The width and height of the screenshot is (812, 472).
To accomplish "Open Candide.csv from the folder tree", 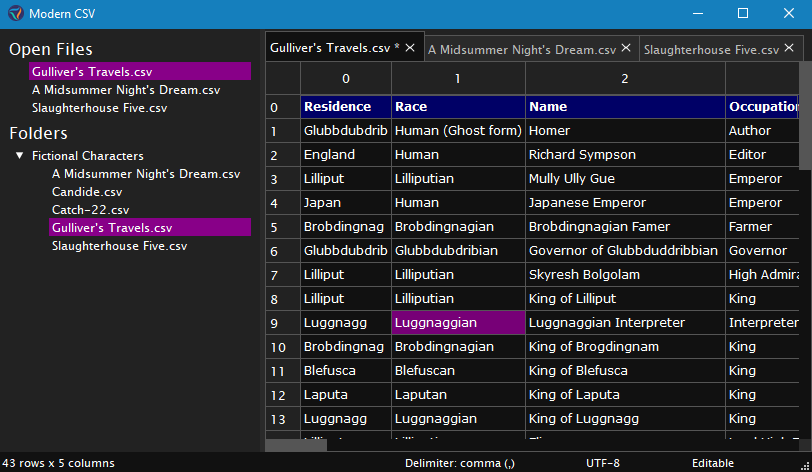I will (87, 192).
